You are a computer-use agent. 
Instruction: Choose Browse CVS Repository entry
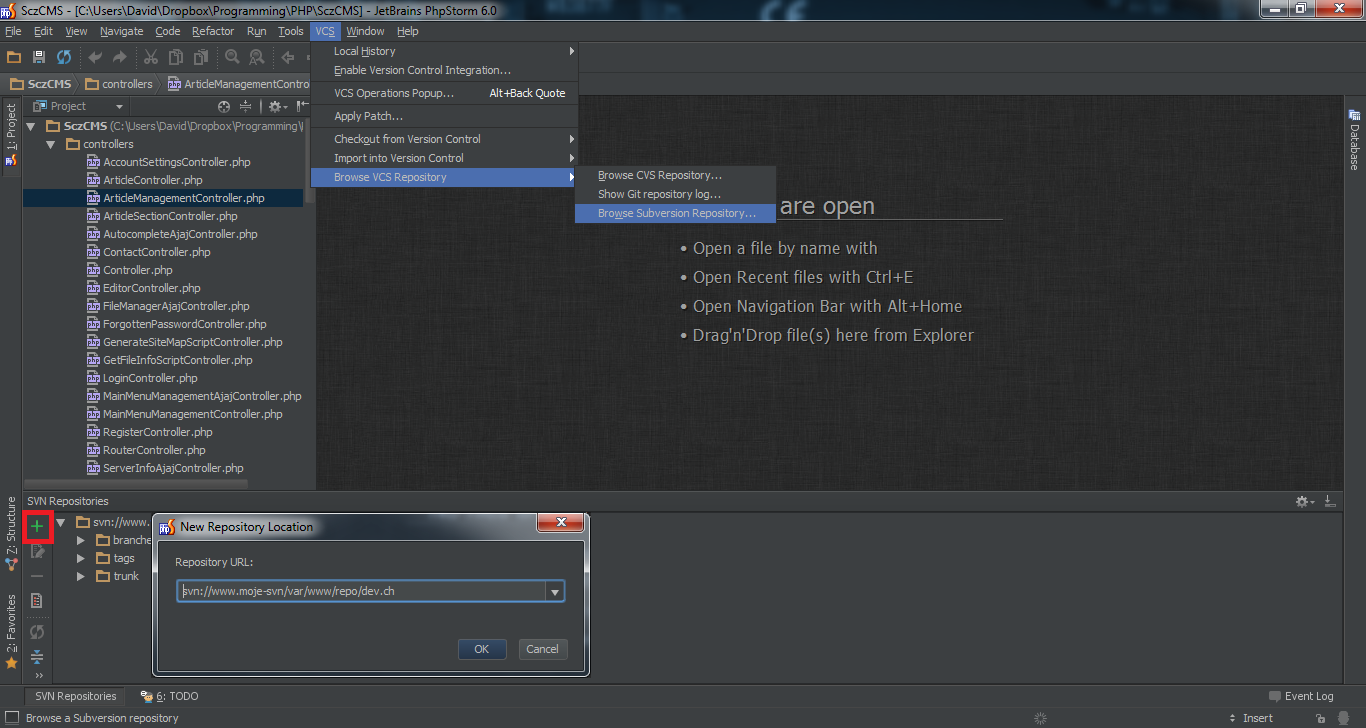[676, 175]
